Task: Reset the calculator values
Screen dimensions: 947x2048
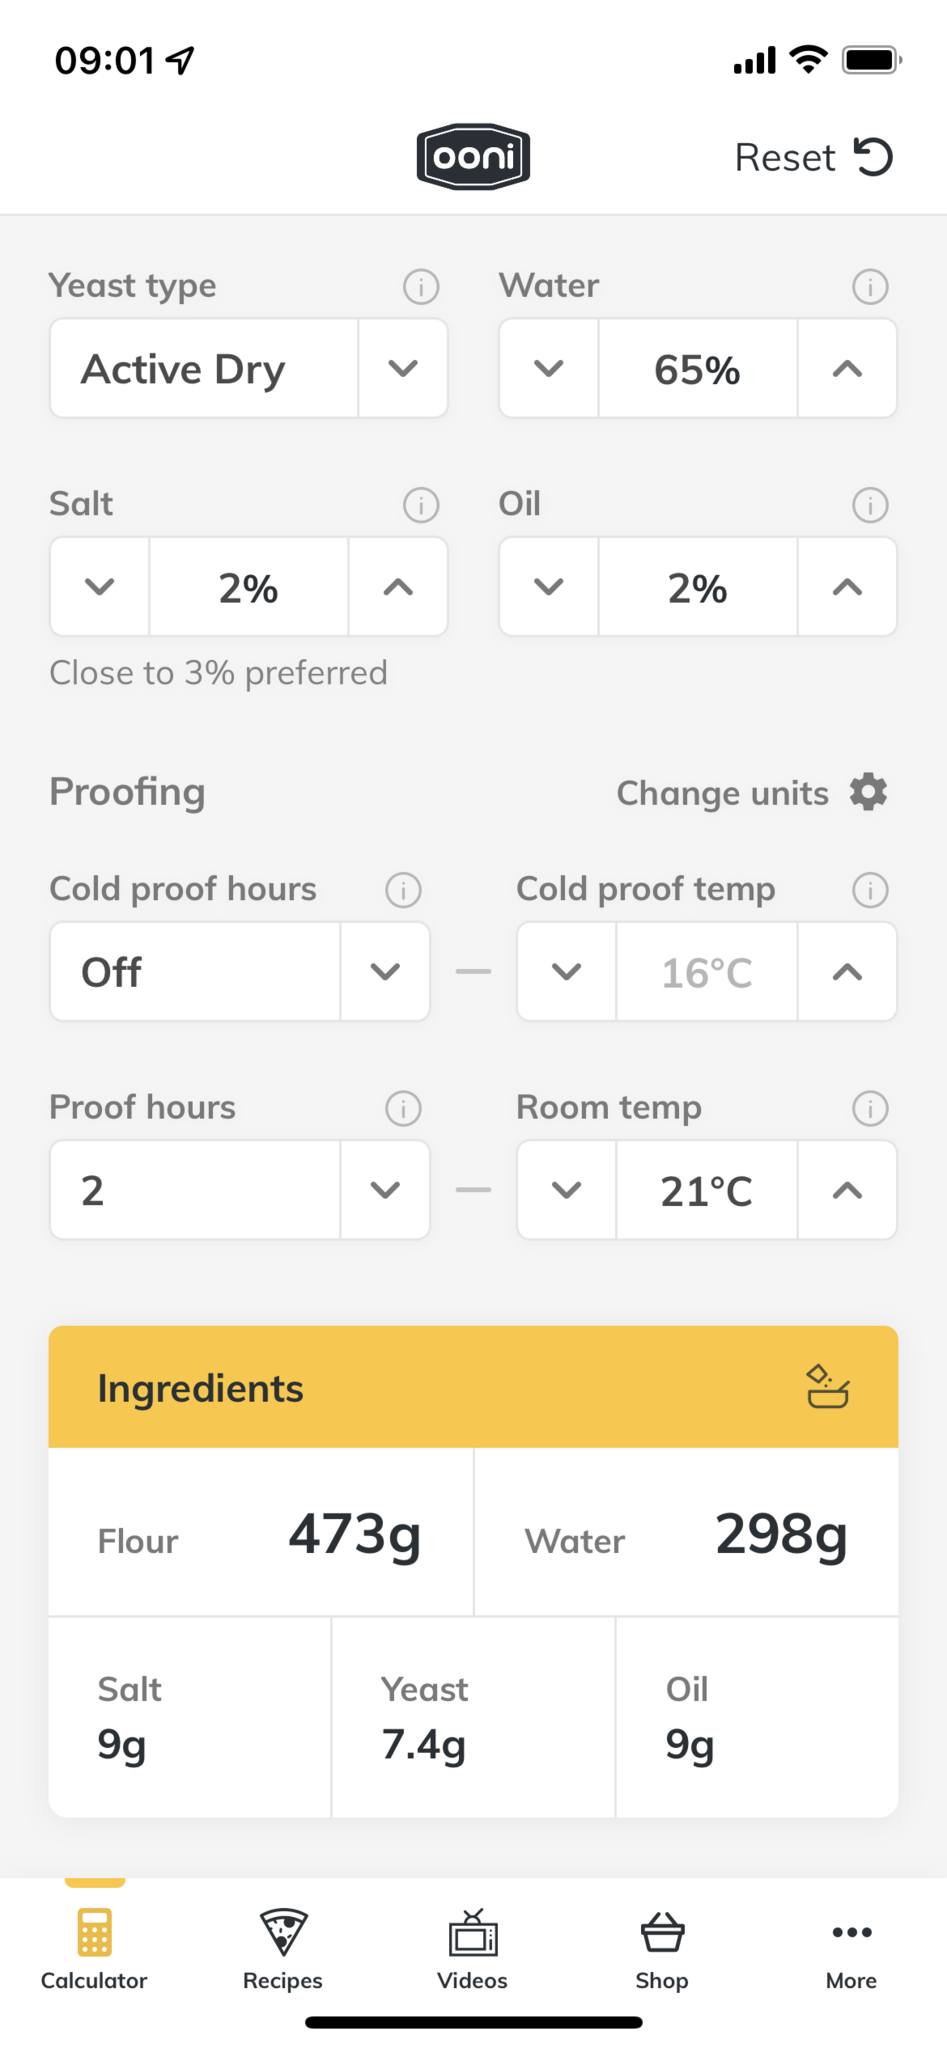Action: [x=814, y=157]
